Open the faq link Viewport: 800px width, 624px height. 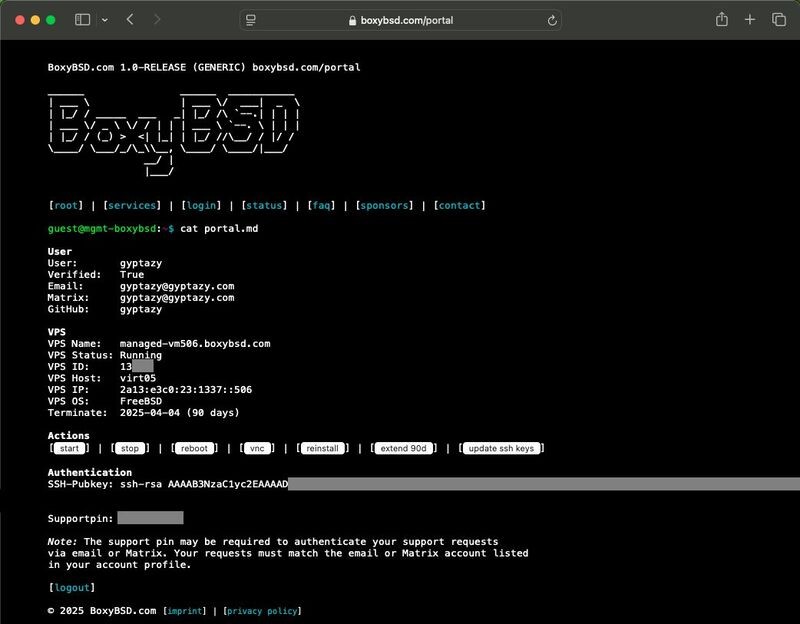click(x=321, y=206)
